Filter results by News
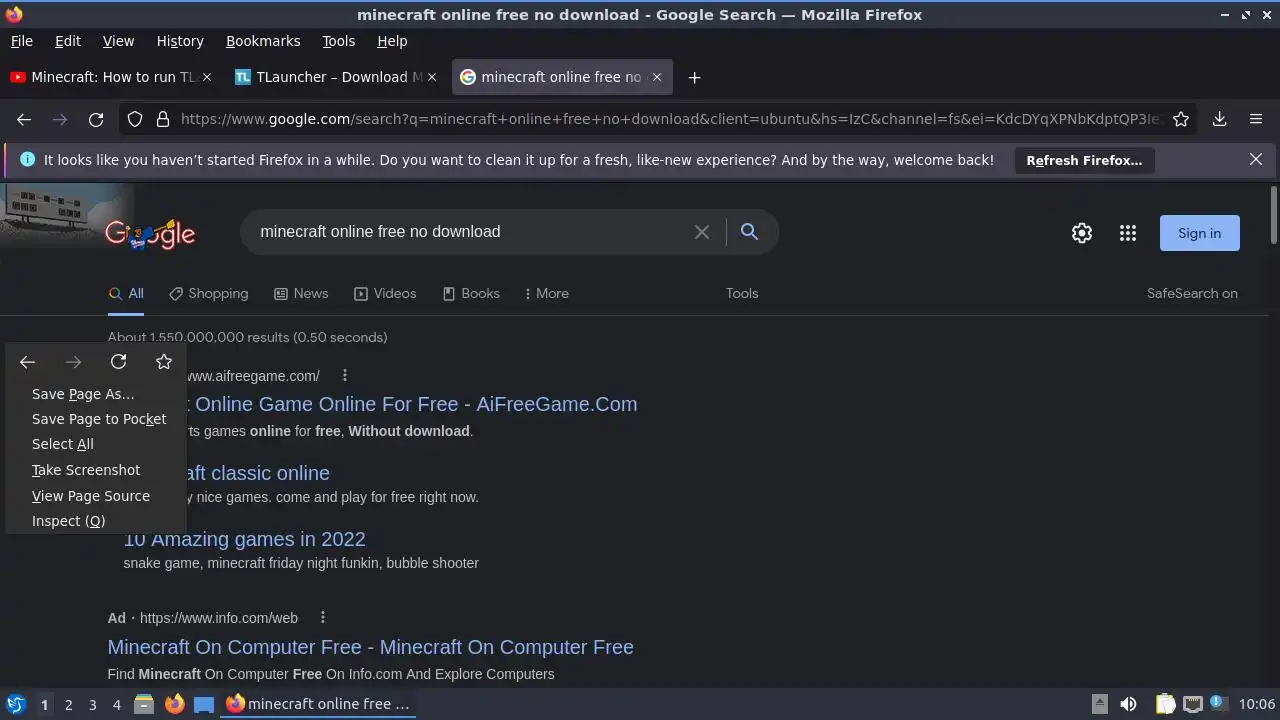Viewport: 1280px width, 720px height. pyautogui.click(x=301, y=293)
